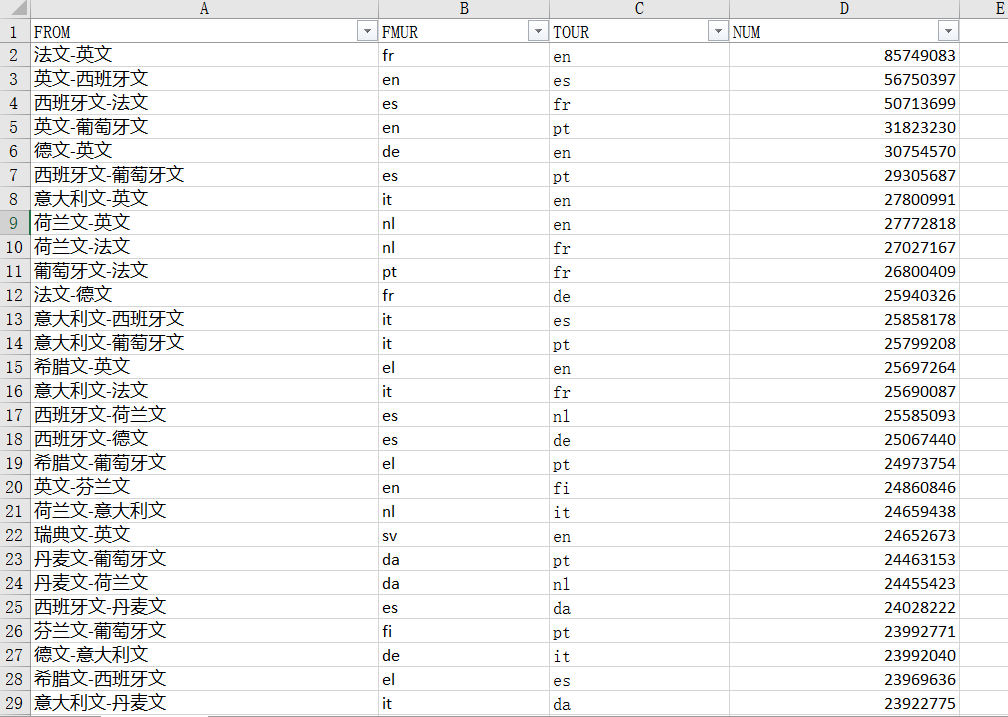
Task: Click the FROM header cell text
Action: click(x=53, y=32)
